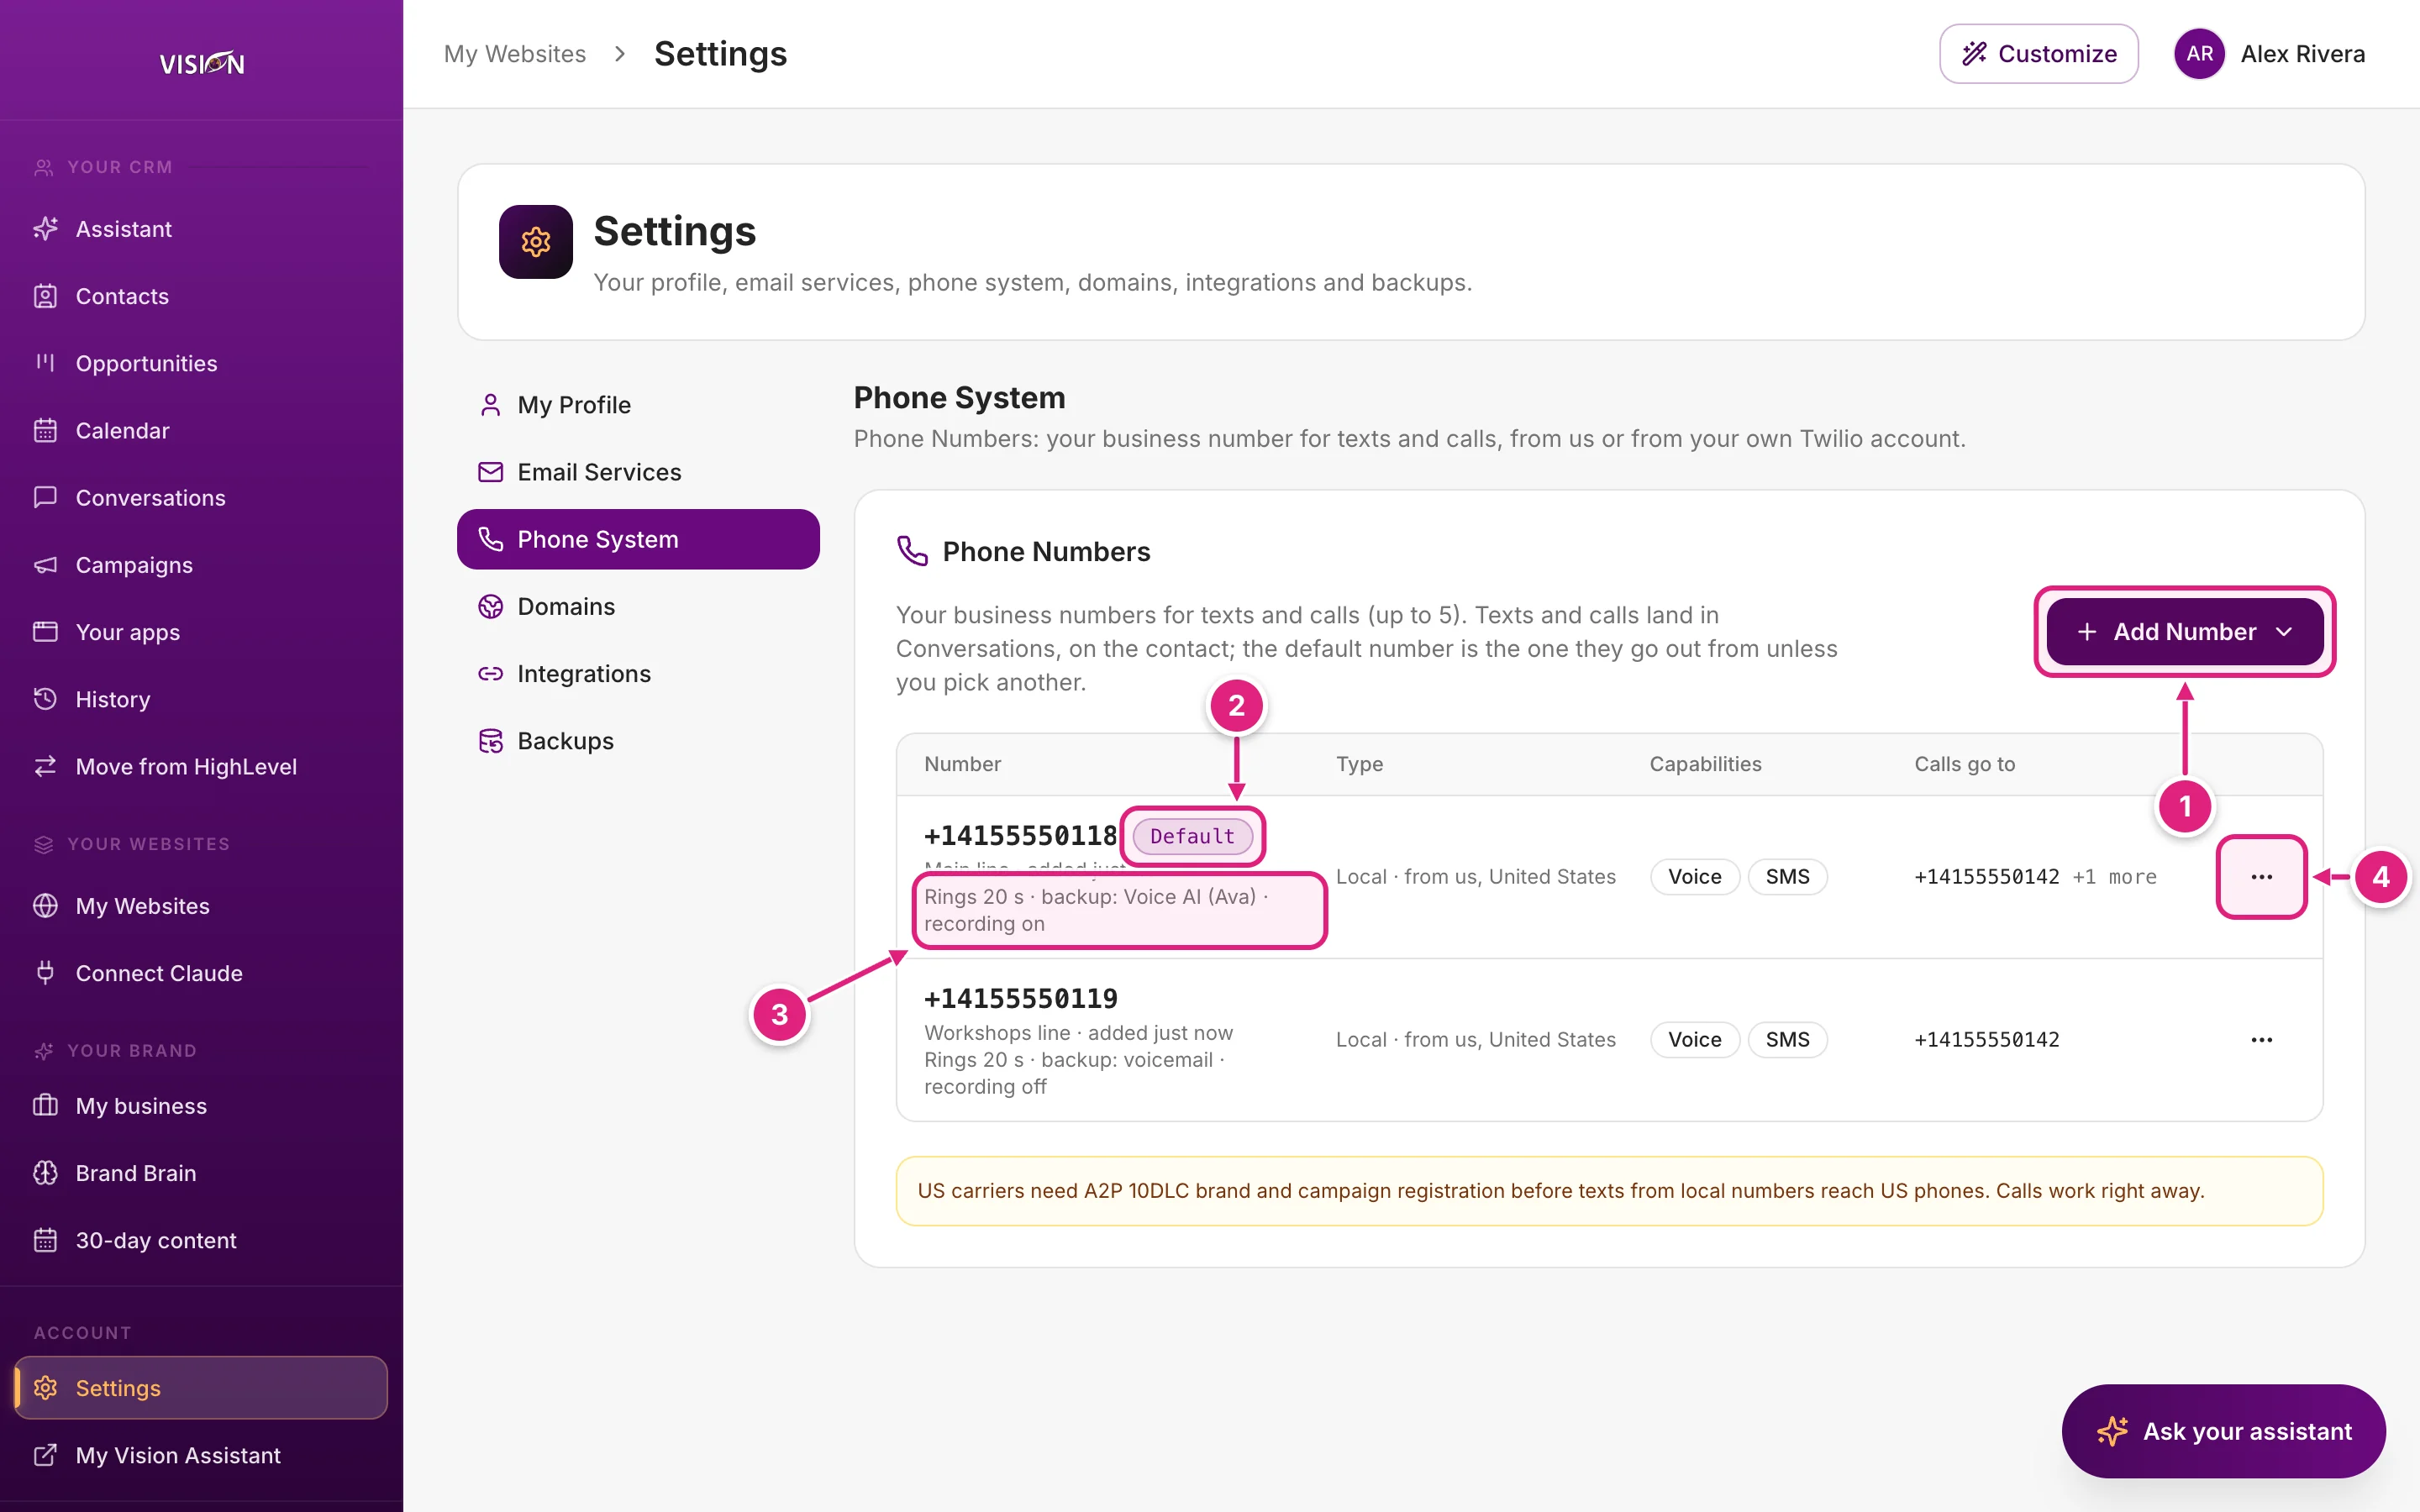Screen dimensions: 2420x1512
Task: Open the Opportunities icon in sidebar
Action: point(45,363)
